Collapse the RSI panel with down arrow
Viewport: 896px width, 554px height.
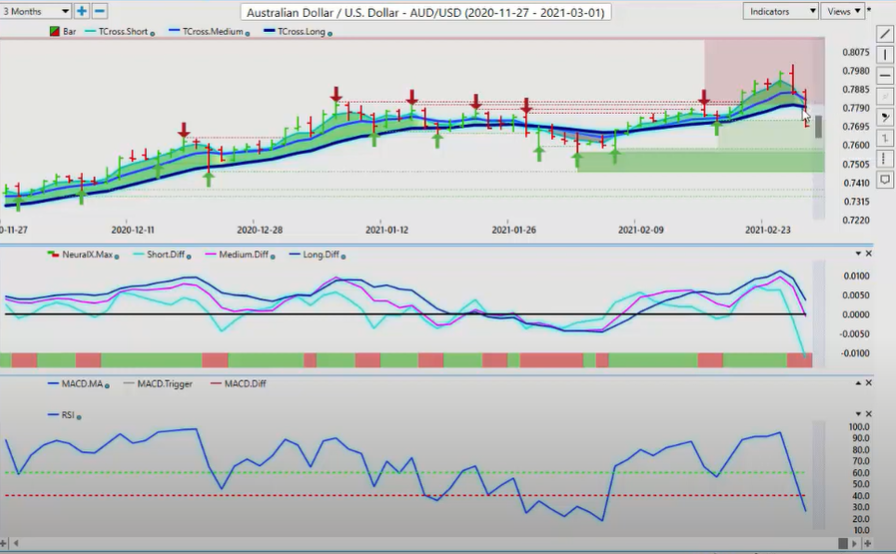(x=858, y=414)
